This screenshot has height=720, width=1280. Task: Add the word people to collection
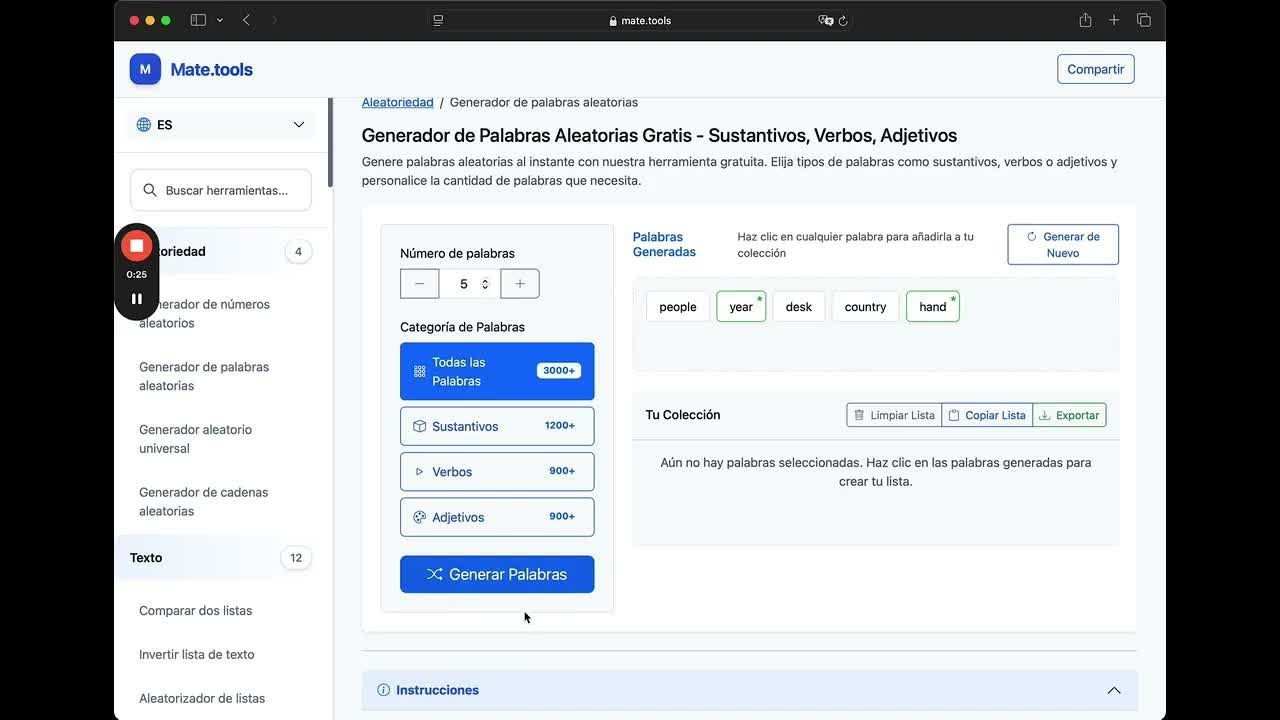pyautogui.click(x=678, y=307)
